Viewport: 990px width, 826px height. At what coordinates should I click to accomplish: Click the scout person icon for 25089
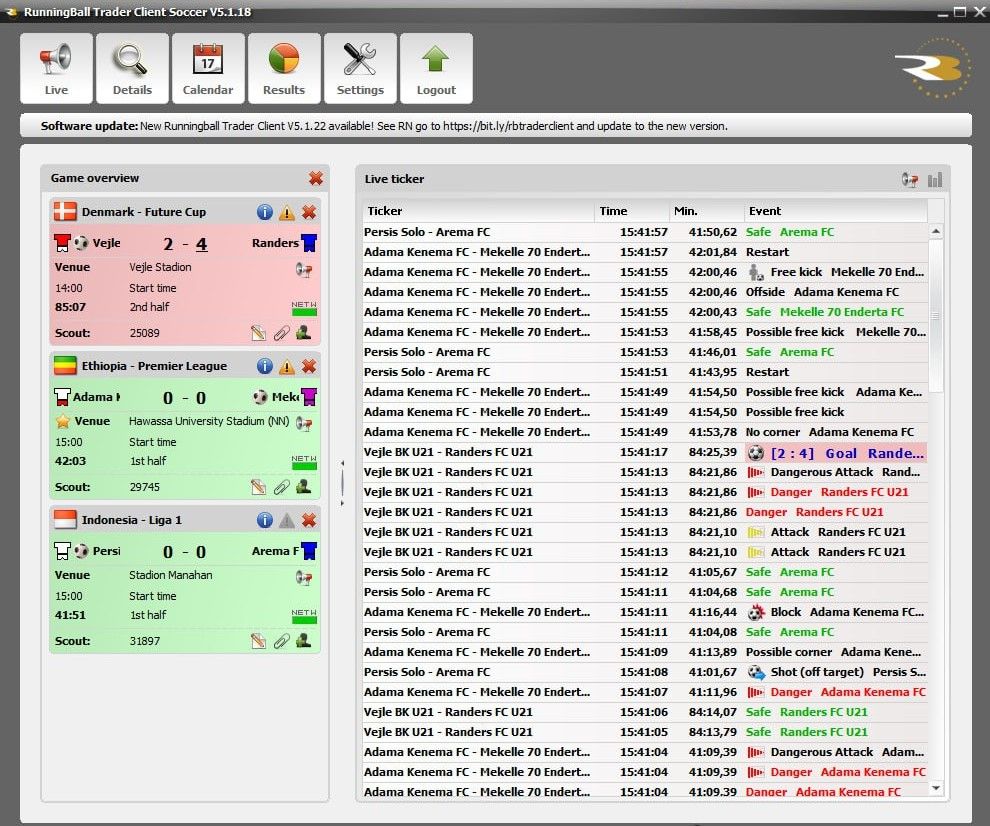tap(304, 332)
